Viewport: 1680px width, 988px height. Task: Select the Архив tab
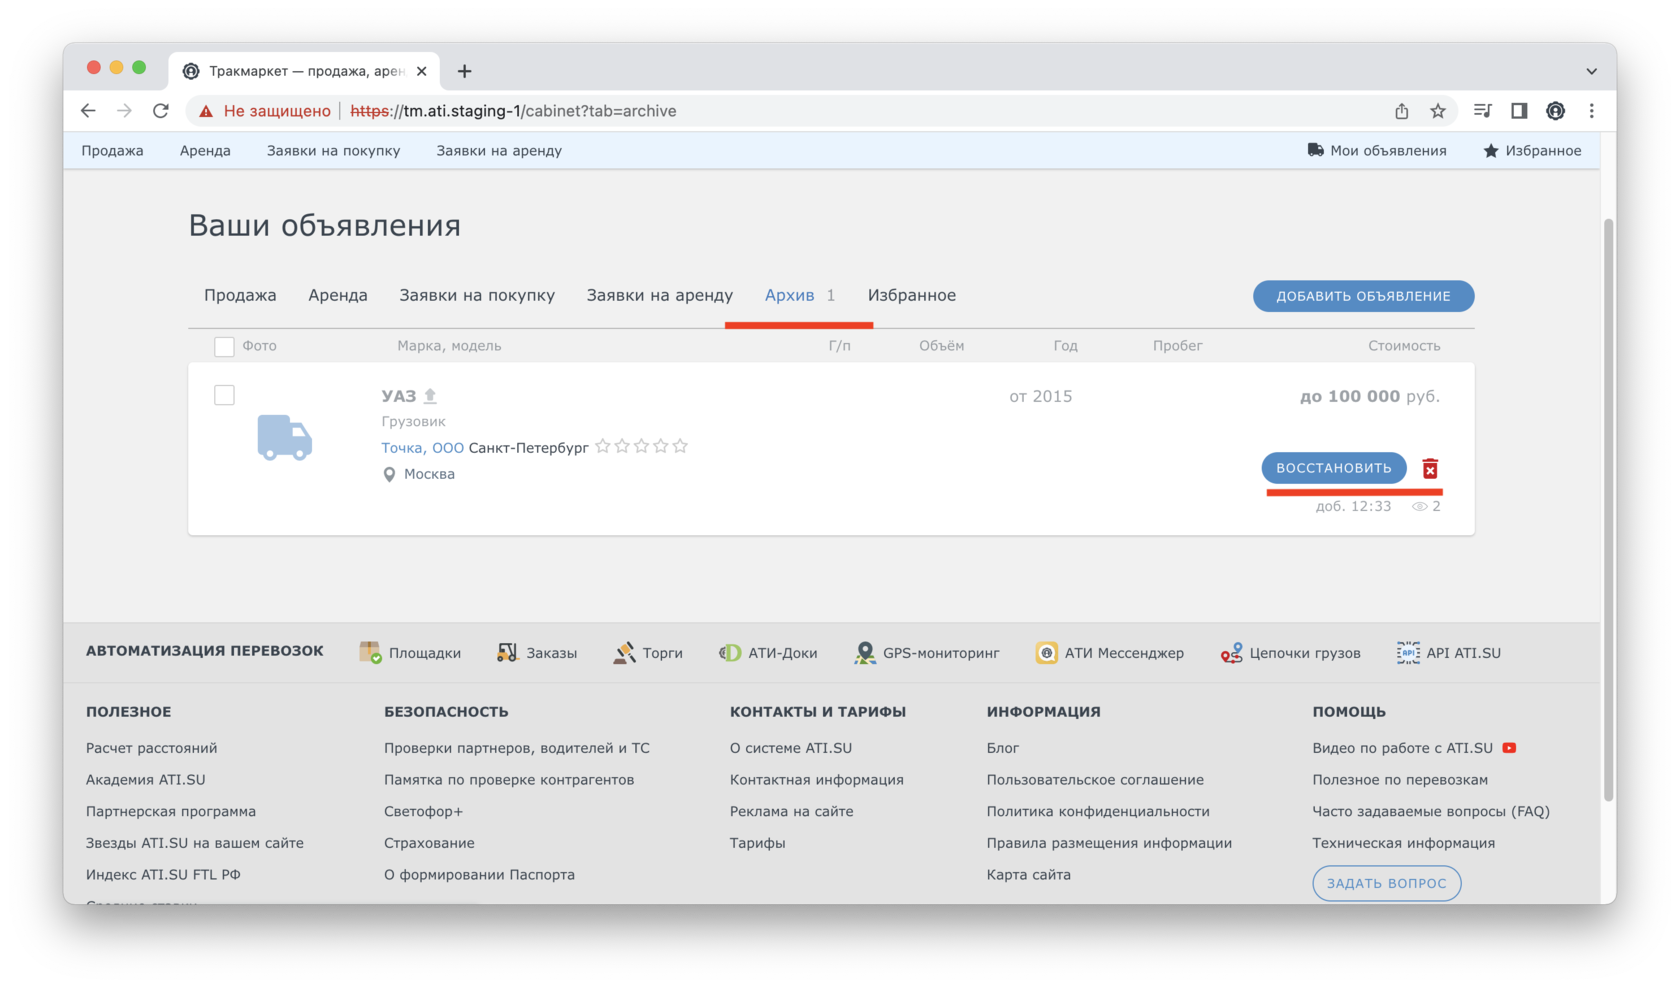coord(799,295)
